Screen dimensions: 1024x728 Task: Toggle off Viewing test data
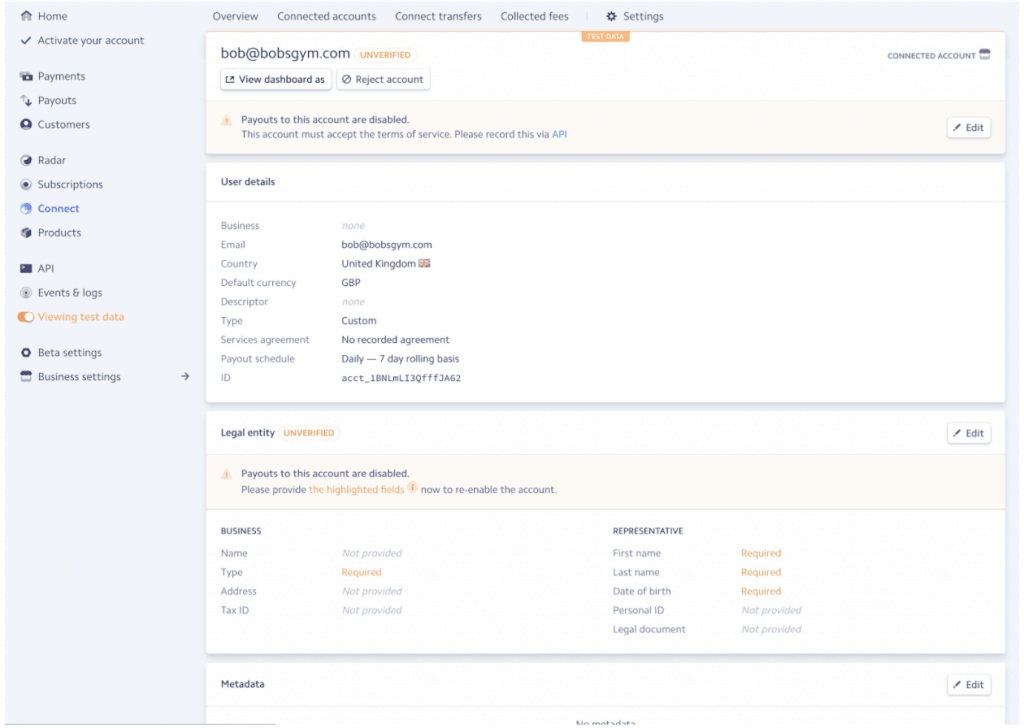(x=25, y=316)
